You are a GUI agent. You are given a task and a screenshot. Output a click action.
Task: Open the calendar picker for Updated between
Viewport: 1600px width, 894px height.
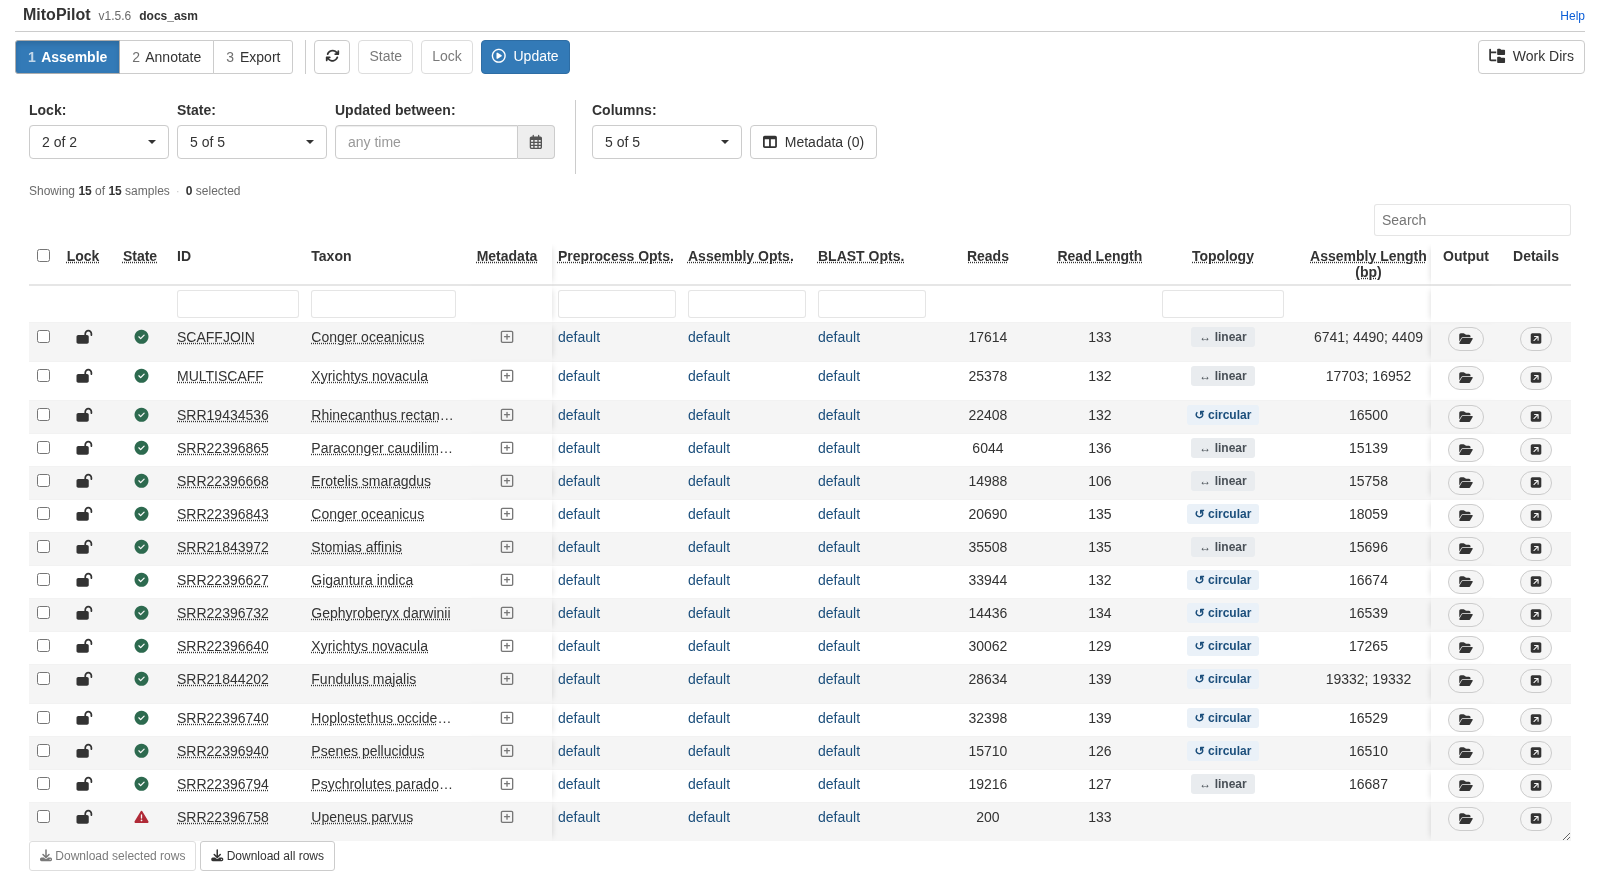(x=536, y=142)
